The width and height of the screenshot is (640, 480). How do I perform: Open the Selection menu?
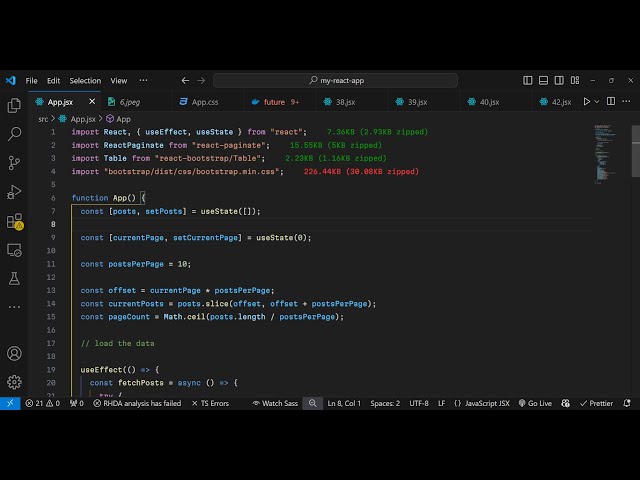coord(85,80)
